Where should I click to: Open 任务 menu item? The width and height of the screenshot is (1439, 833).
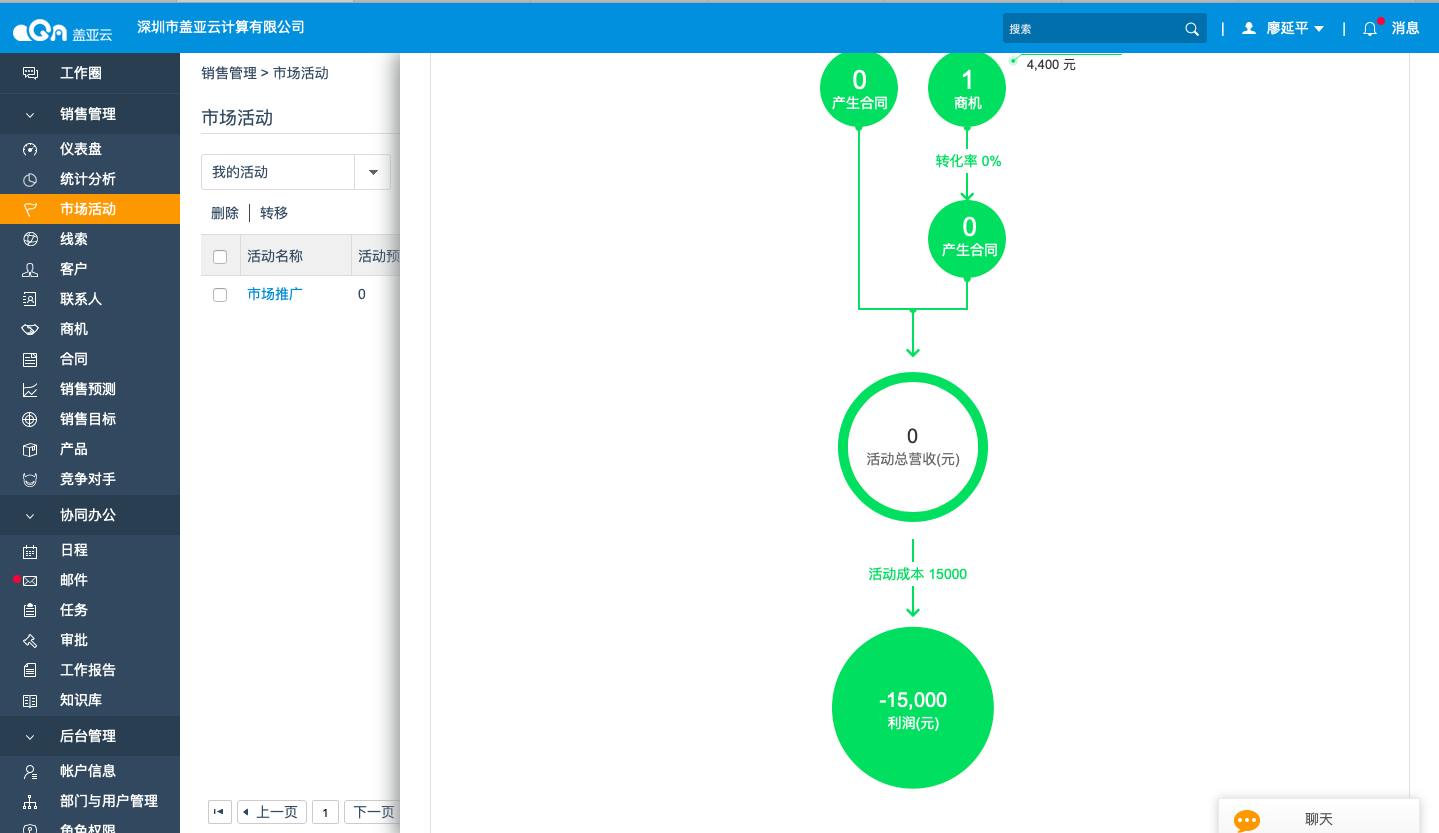pos(74,610)
